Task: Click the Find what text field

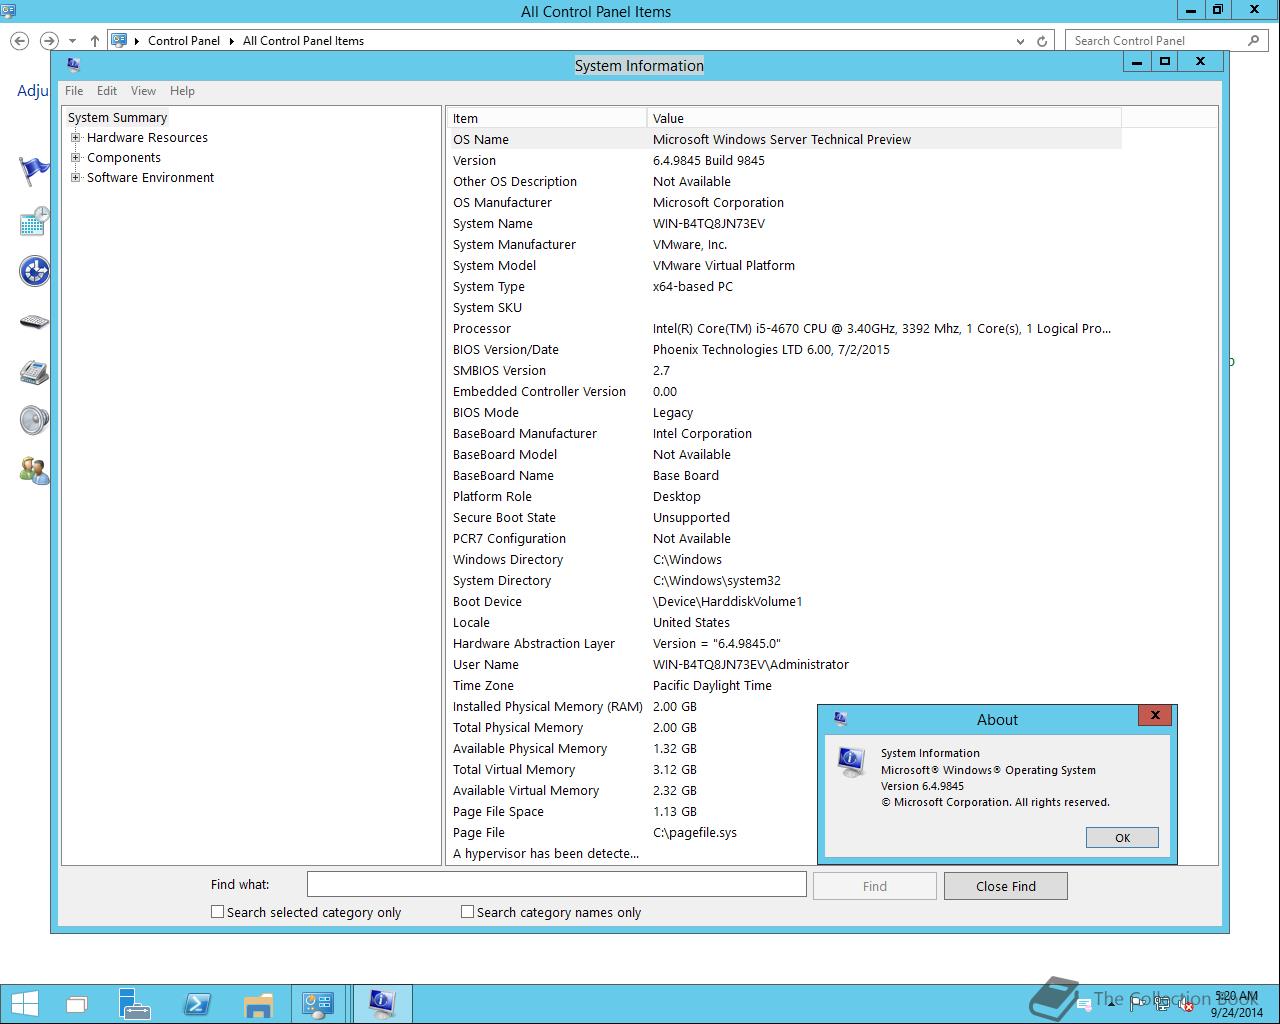Action: click(x=557, y=884)
